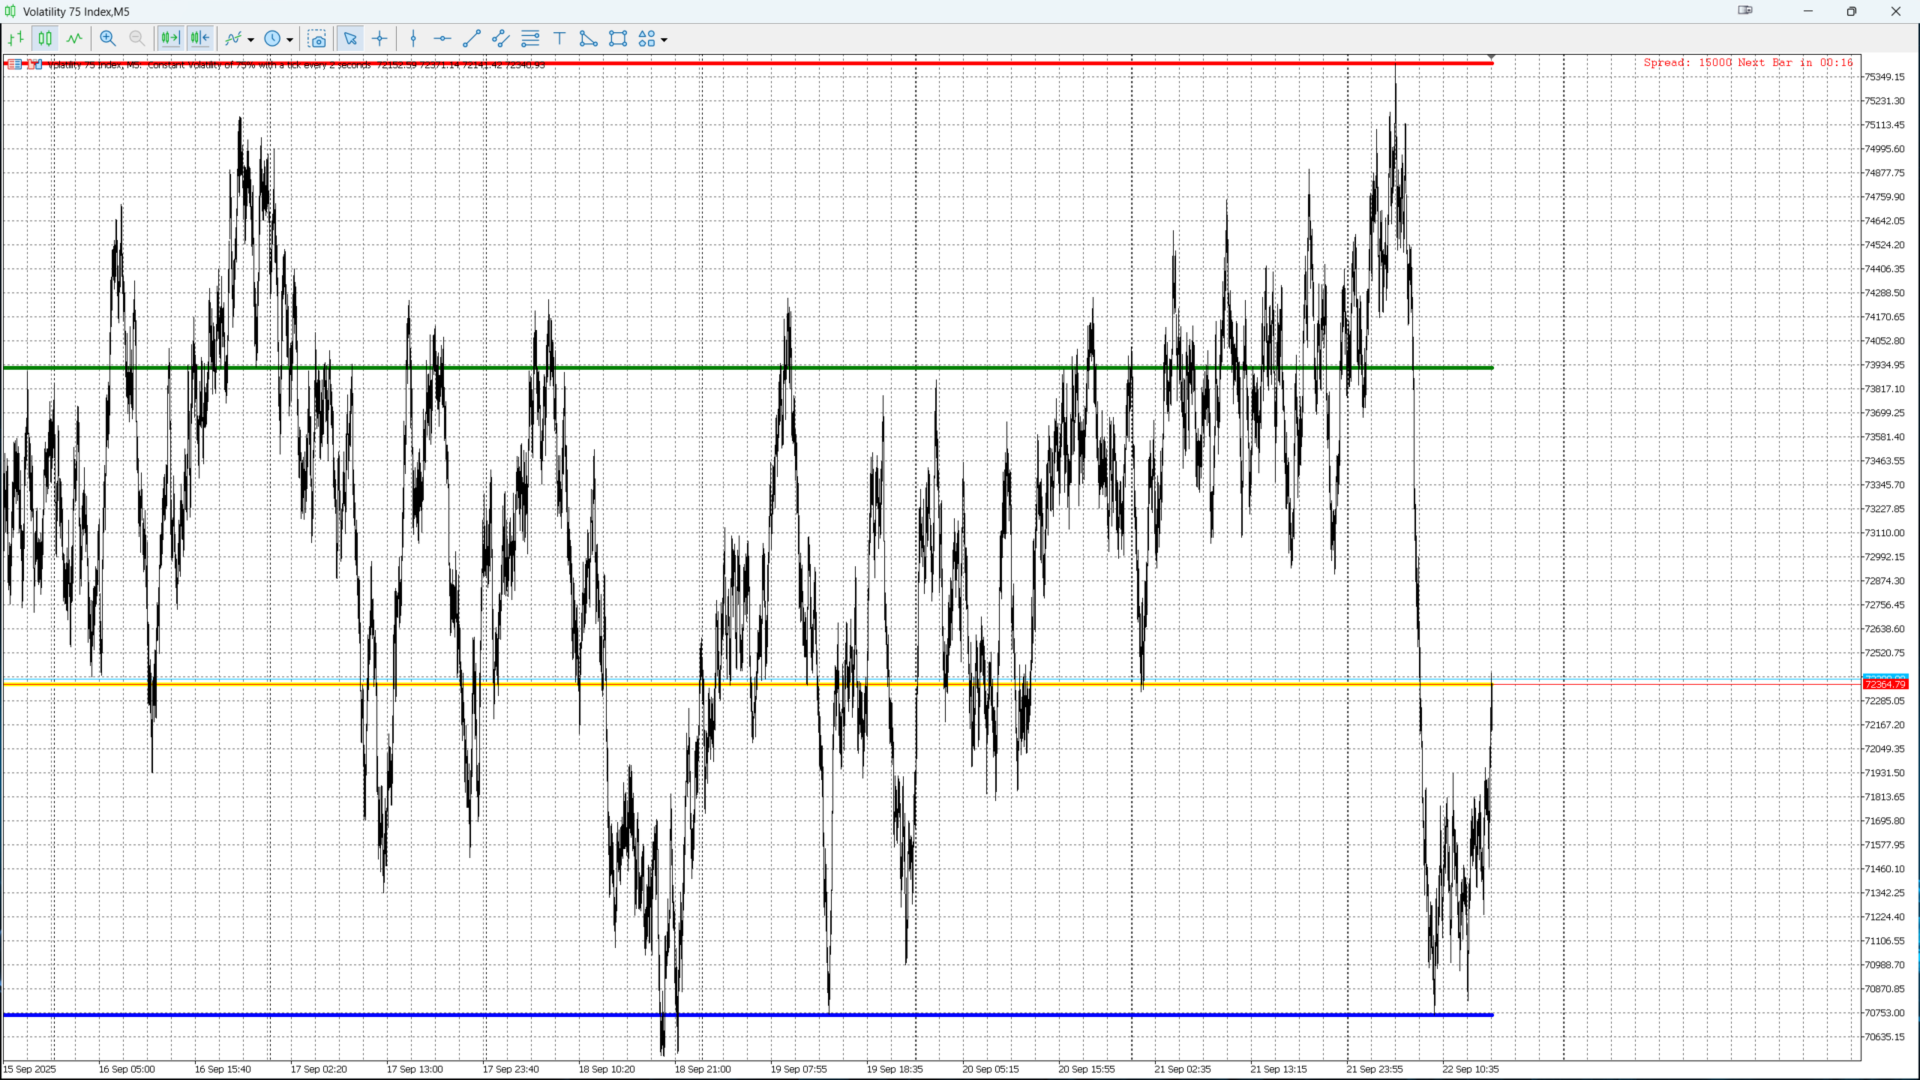Click the red current price label
Viewport: 1920px width, 1080px height.
point(1885,684)
